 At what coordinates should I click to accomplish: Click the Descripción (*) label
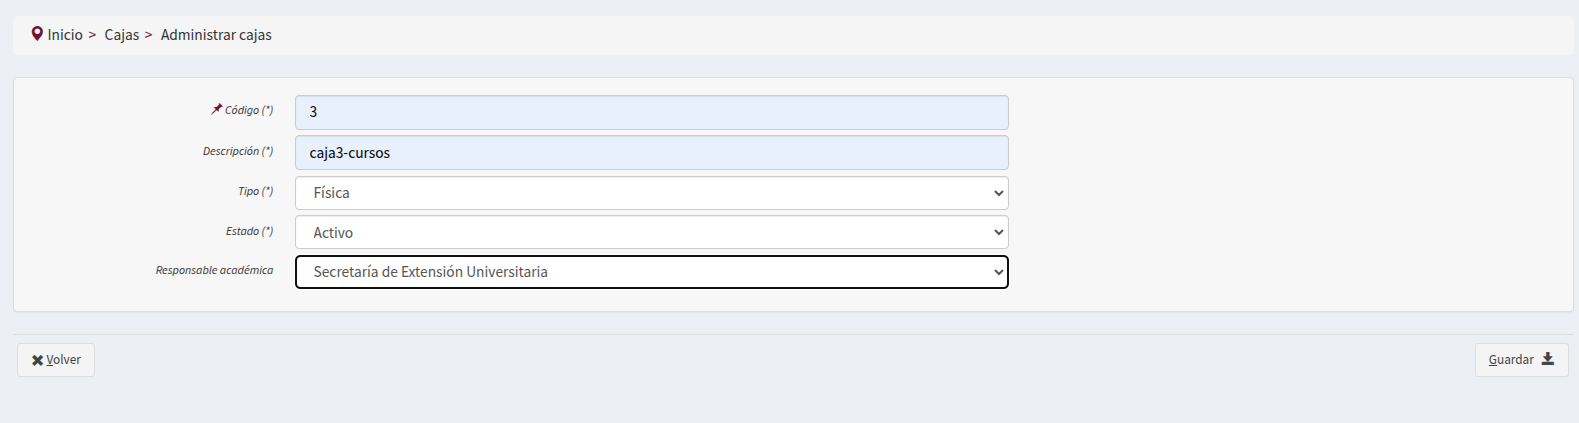238,151
